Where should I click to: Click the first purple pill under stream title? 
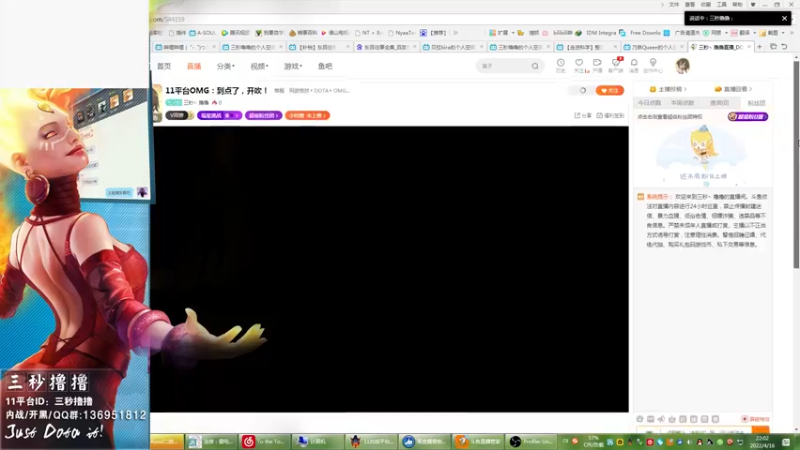coord(219,115)
